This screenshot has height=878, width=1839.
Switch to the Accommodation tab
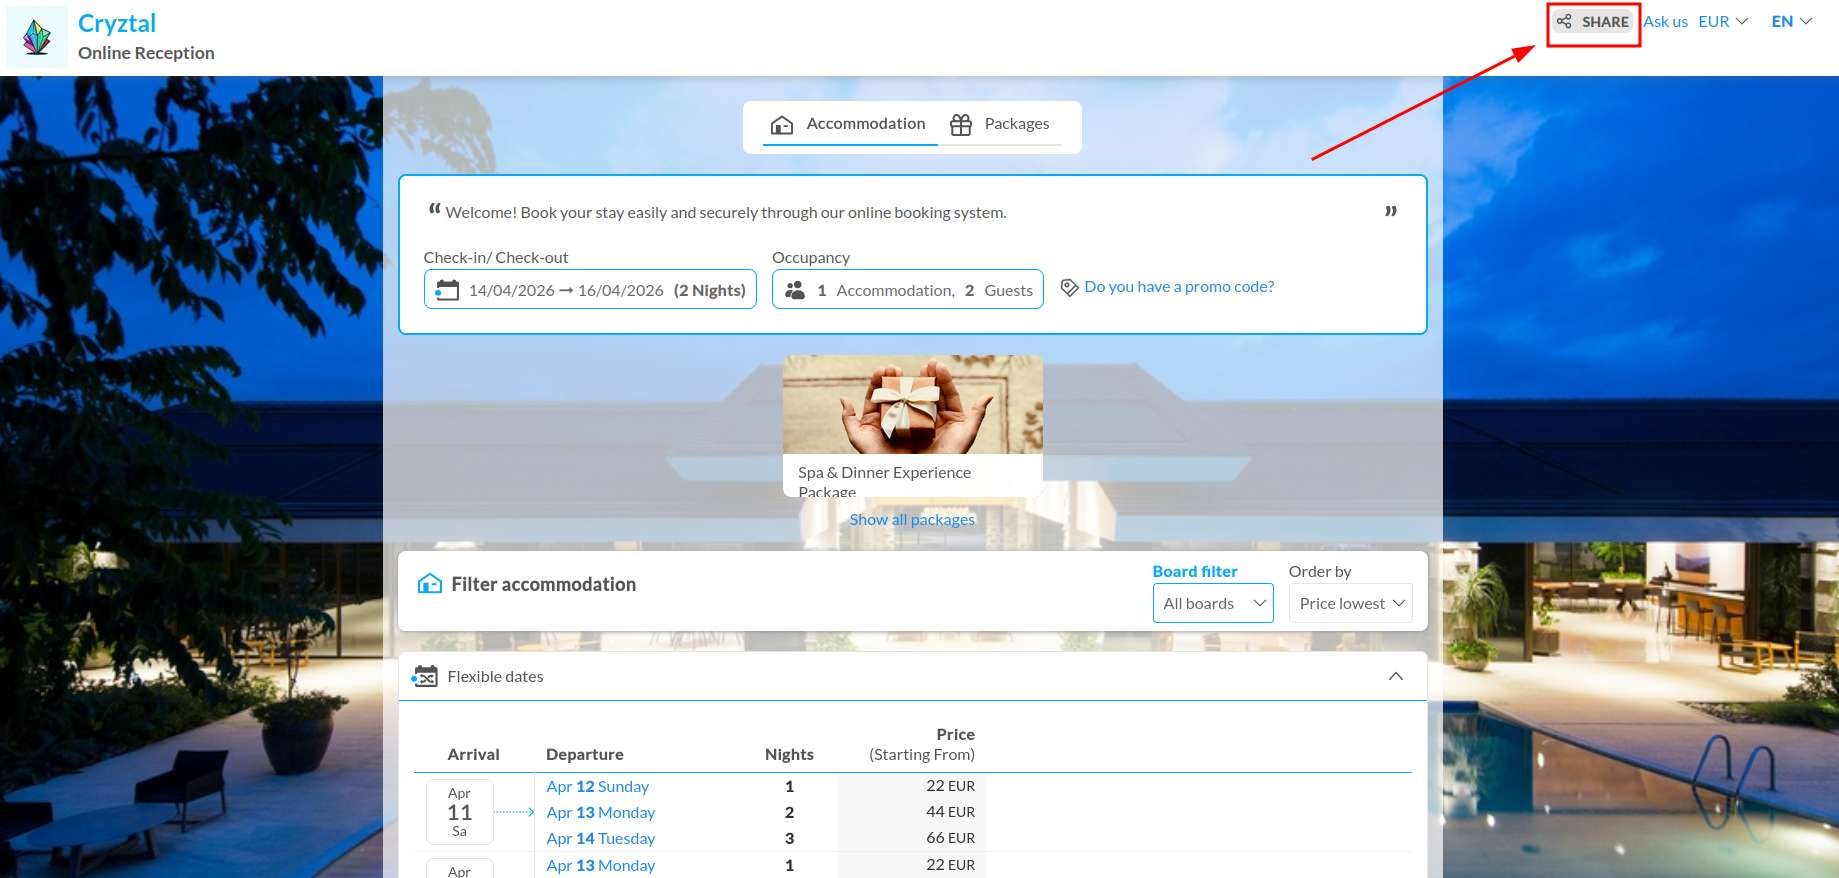tap(849, 124)
